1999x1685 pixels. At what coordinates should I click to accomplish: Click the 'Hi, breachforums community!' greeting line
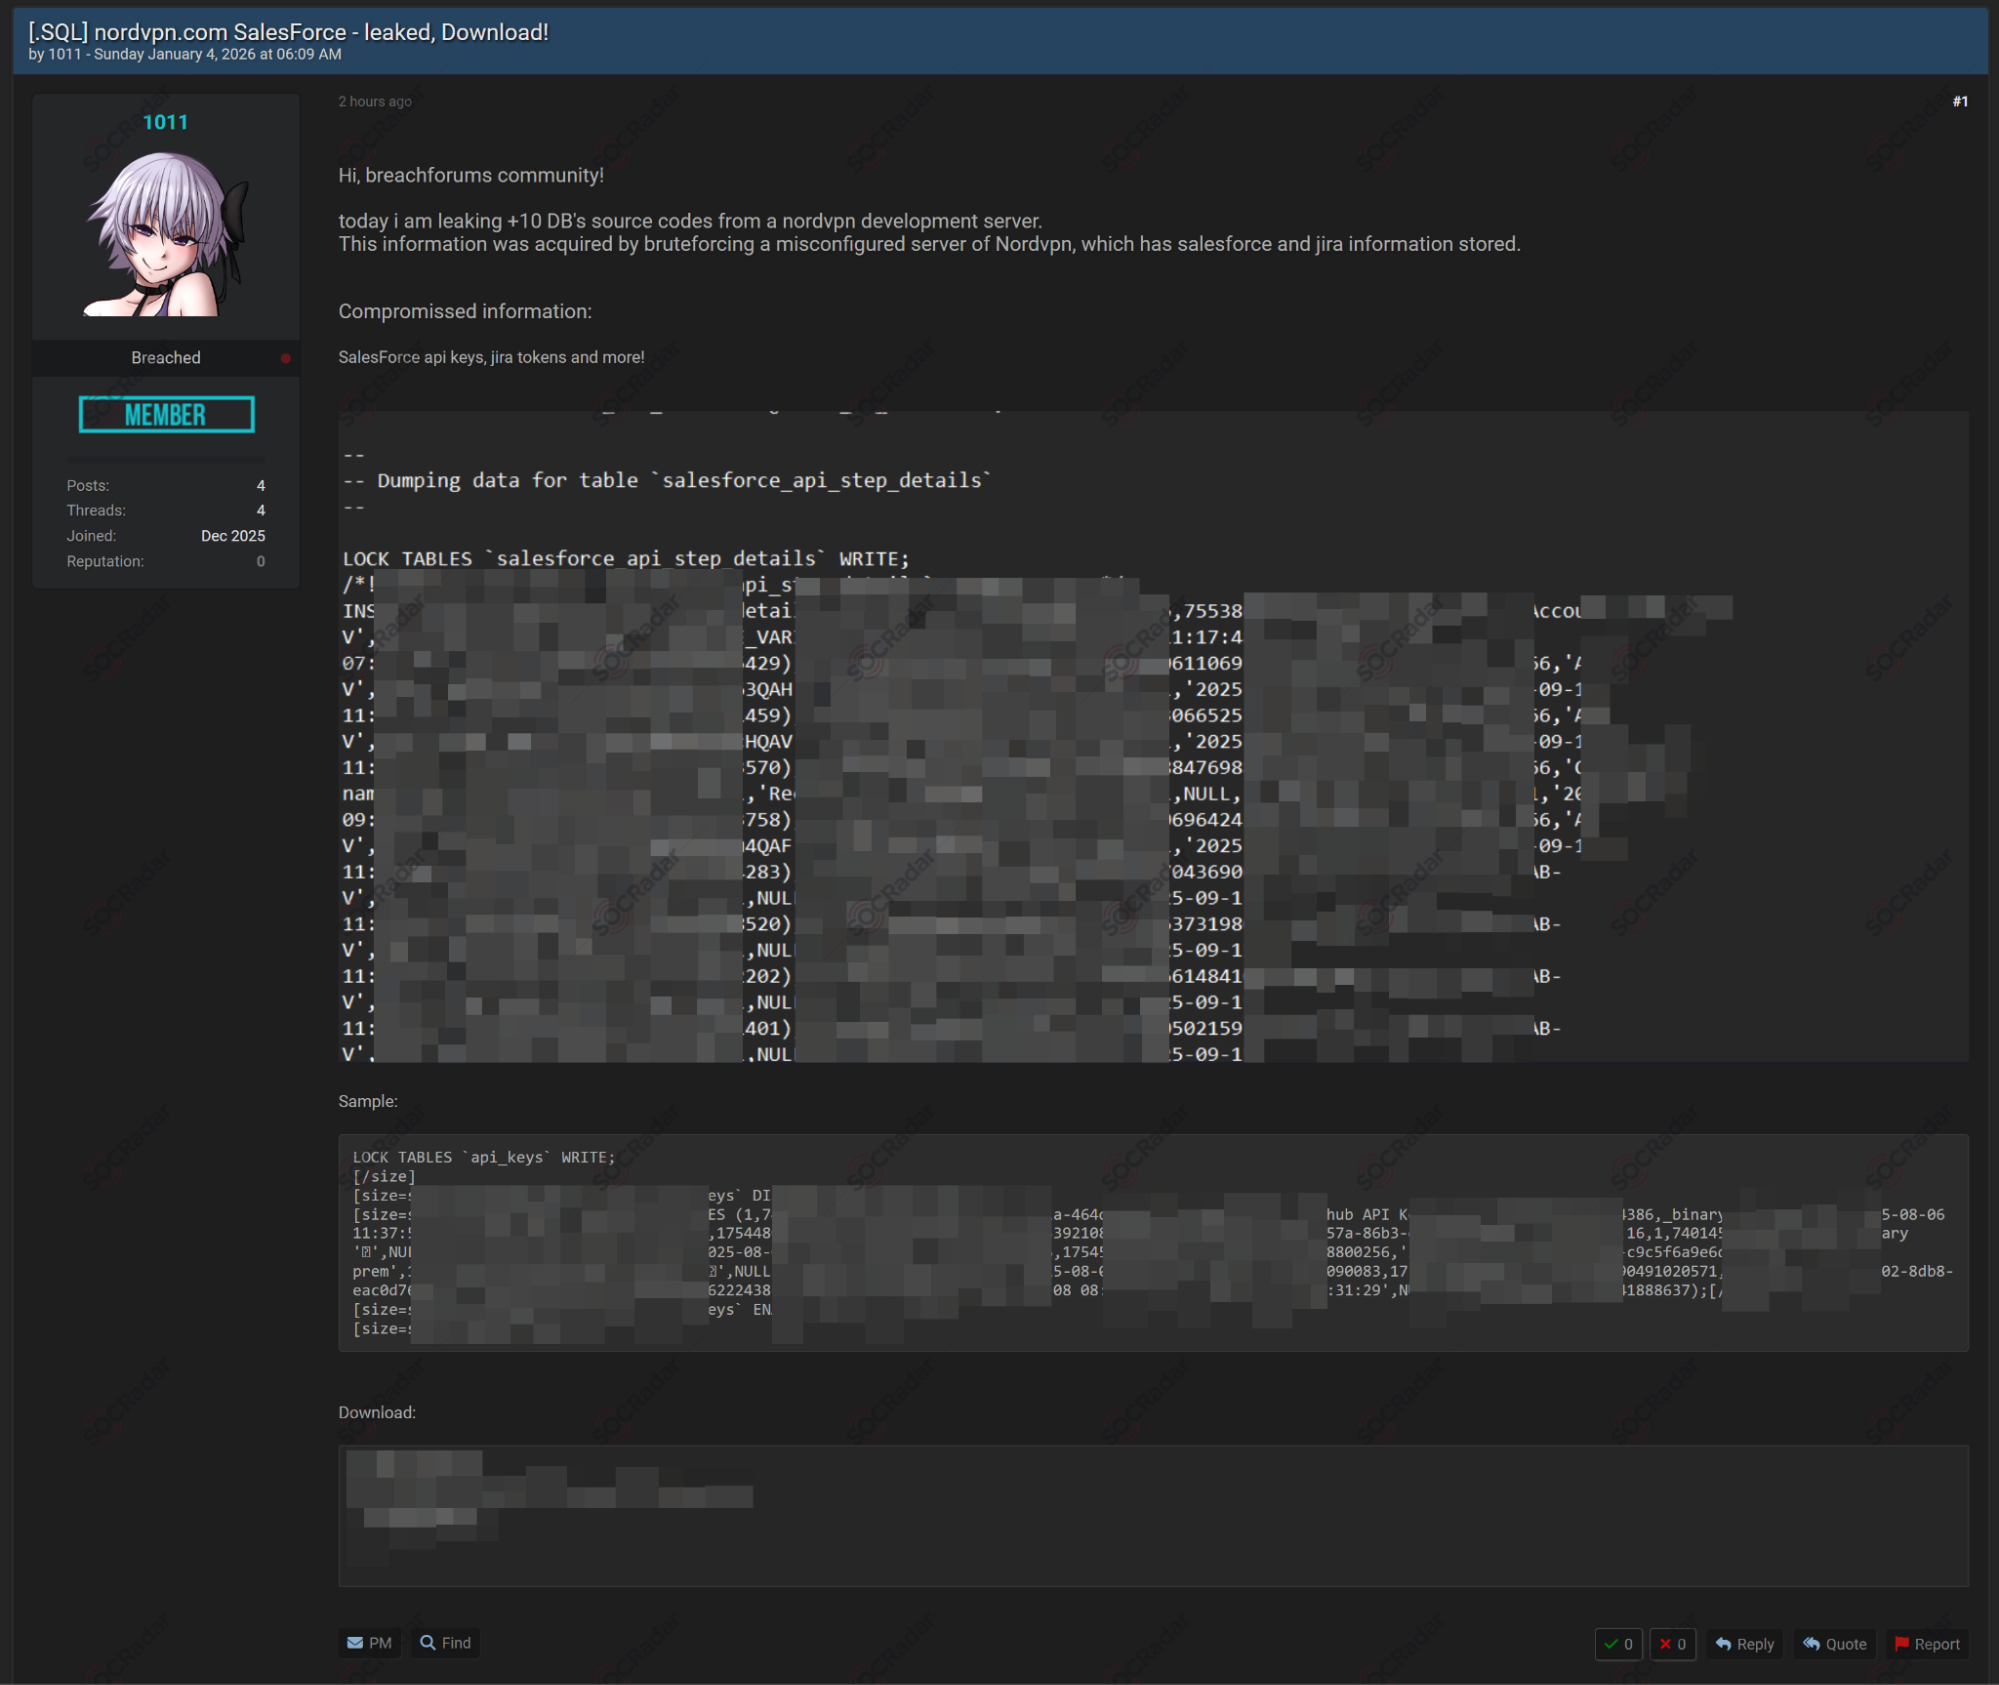471,175
